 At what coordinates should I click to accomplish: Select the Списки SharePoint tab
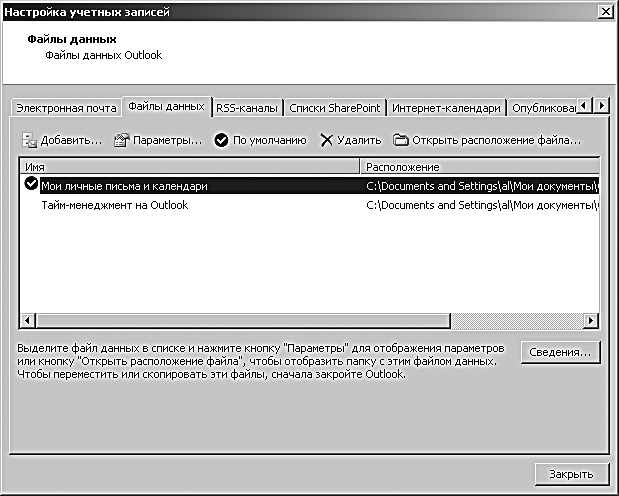[x=335, y=108]
